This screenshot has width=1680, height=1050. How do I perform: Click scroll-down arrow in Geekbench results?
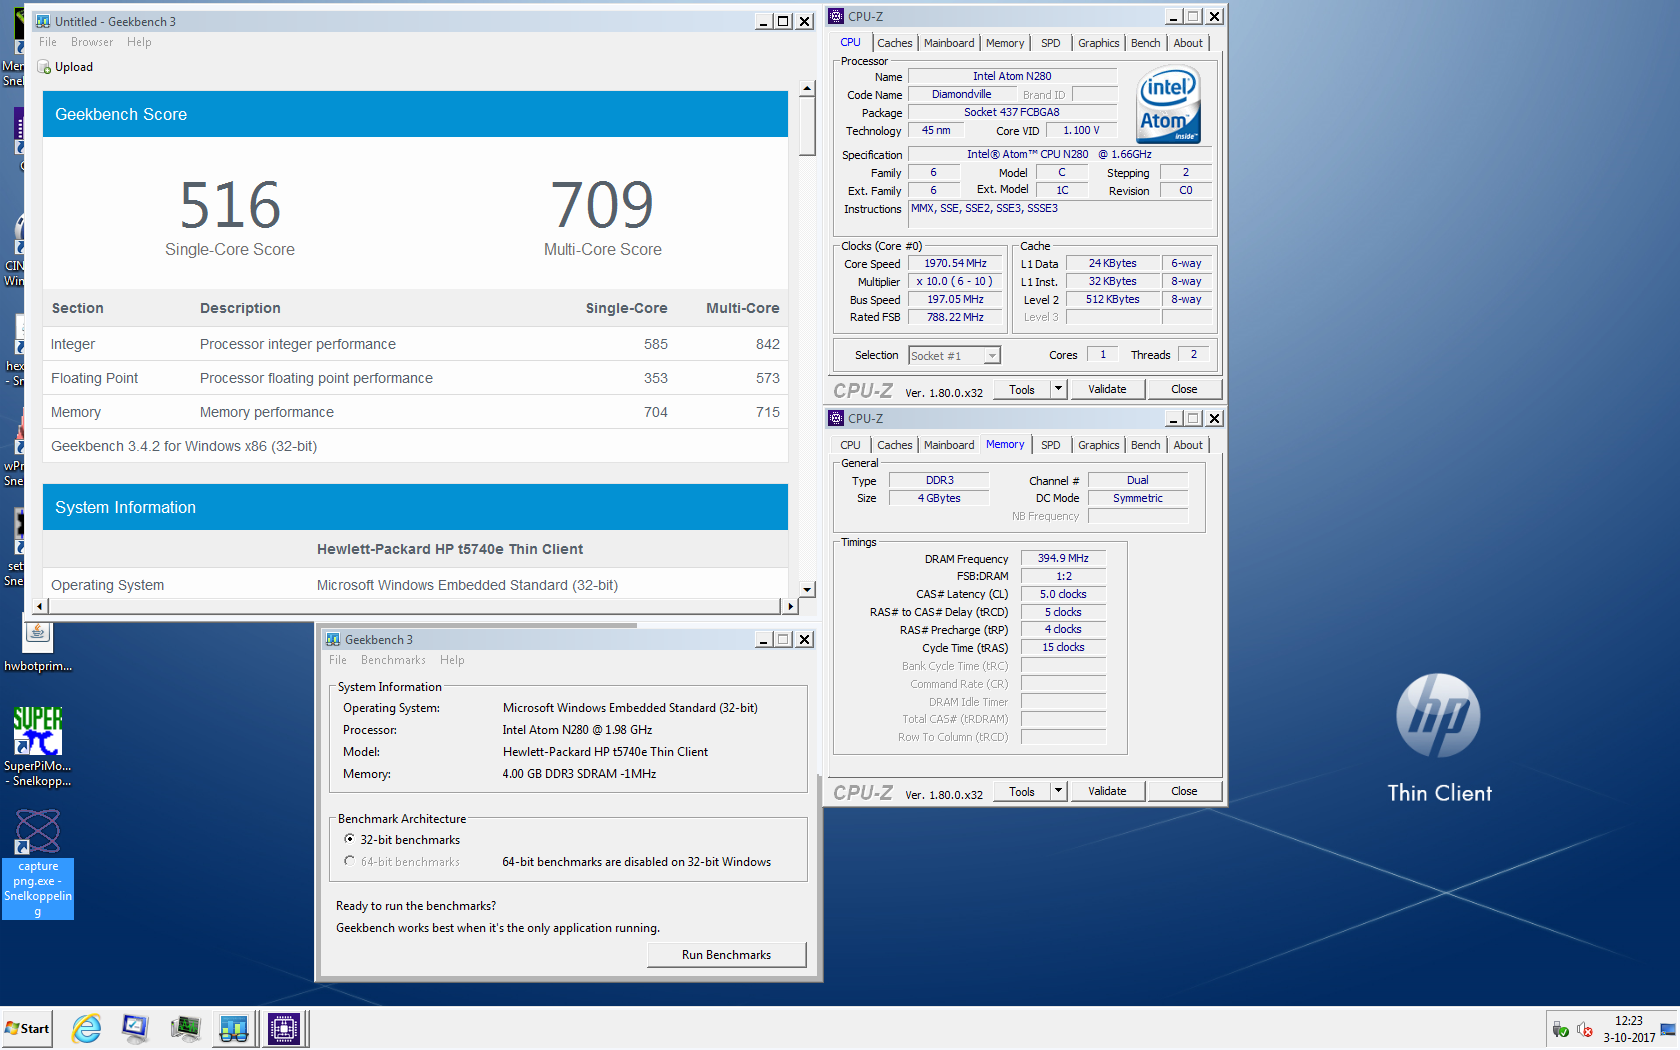tap(807, 590)
